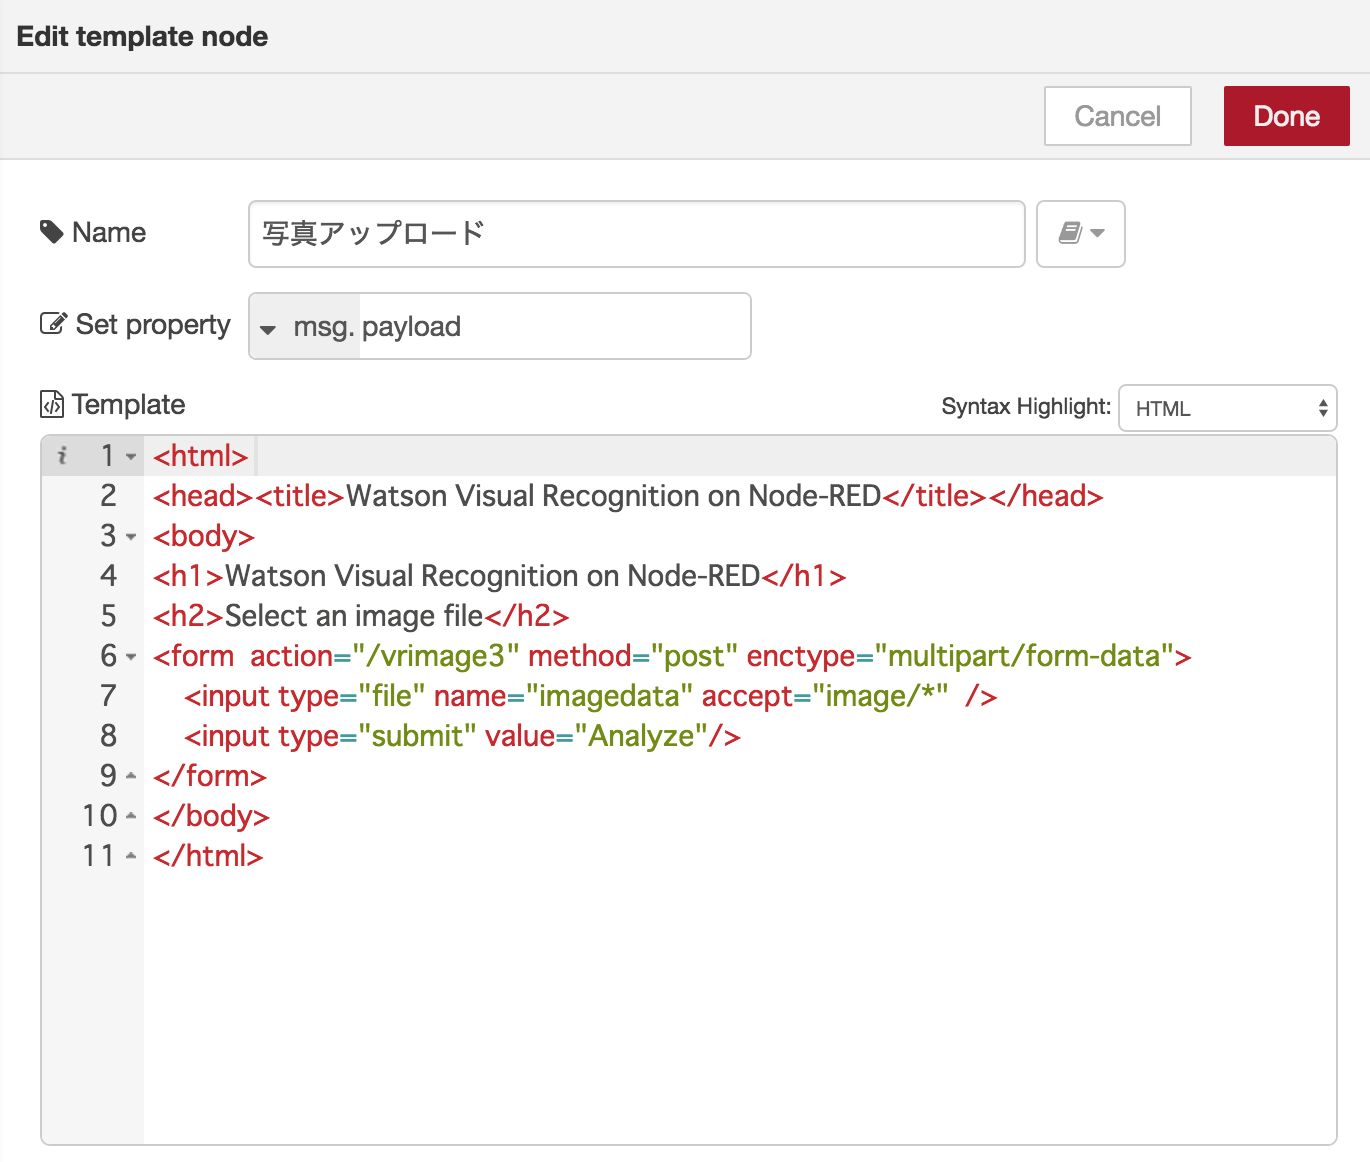Click line number 8 in the gutter

(x=108, y=736)
